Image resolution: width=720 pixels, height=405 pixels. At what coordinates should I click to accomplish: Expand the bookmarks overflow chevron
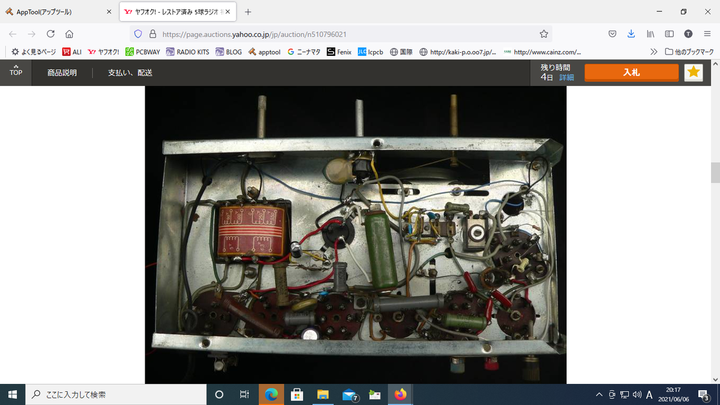point(654,51)
